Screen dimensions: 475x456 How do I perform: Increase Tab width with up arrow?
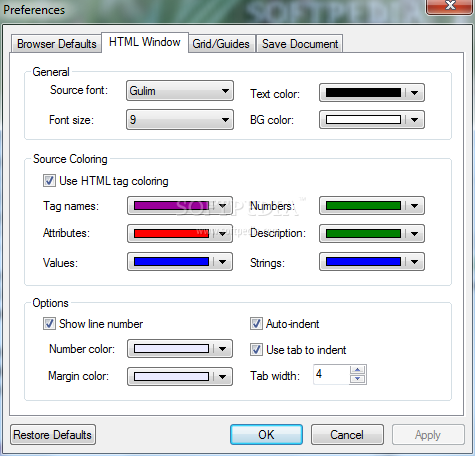click(358, 370)
